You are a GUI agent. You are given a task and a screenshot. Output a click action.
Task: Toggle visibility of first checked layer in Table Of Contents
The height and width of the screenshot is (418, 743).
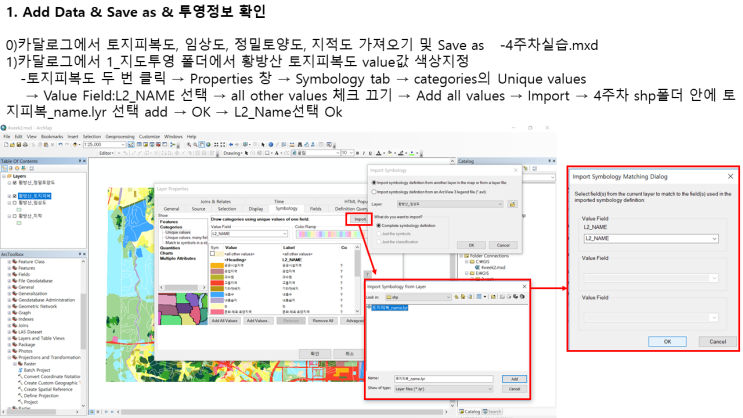(x=15, y=183)
